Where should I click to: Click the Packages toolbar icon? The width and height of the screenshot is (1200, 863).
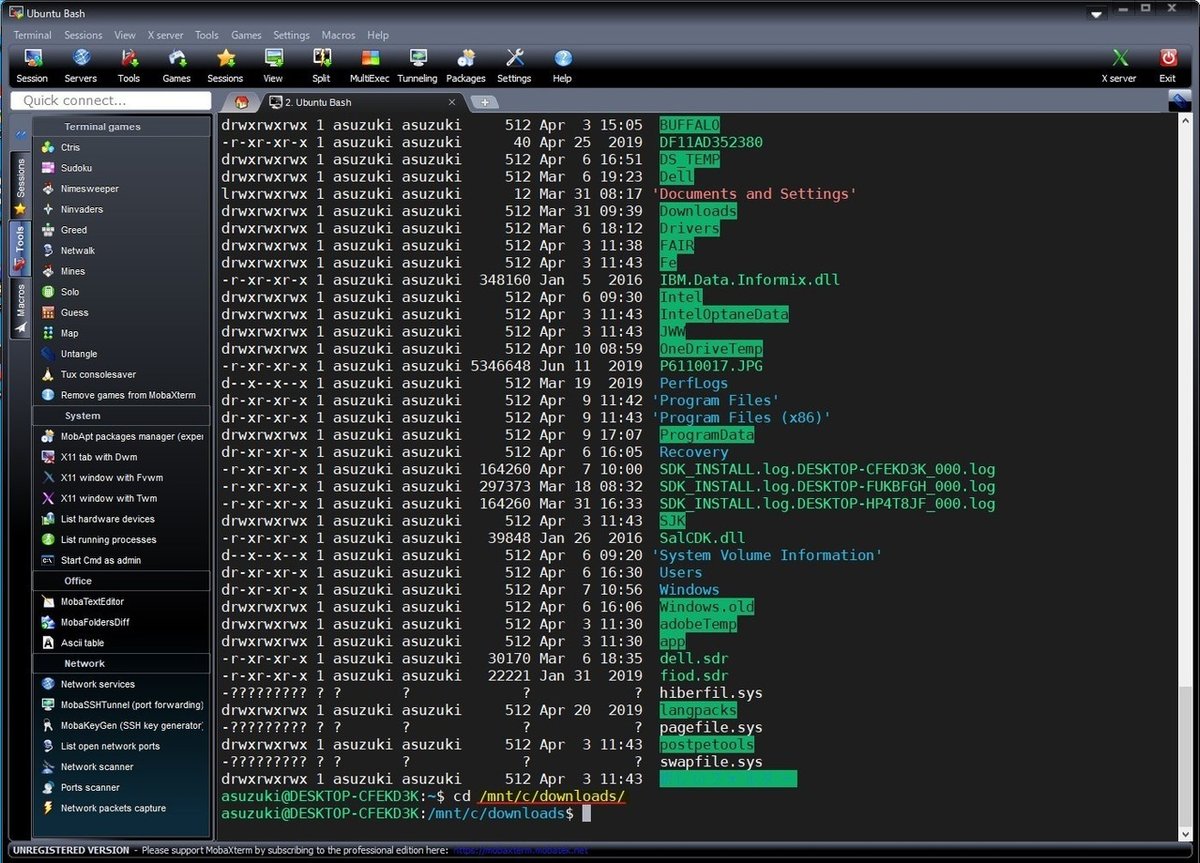coord(466,67)
